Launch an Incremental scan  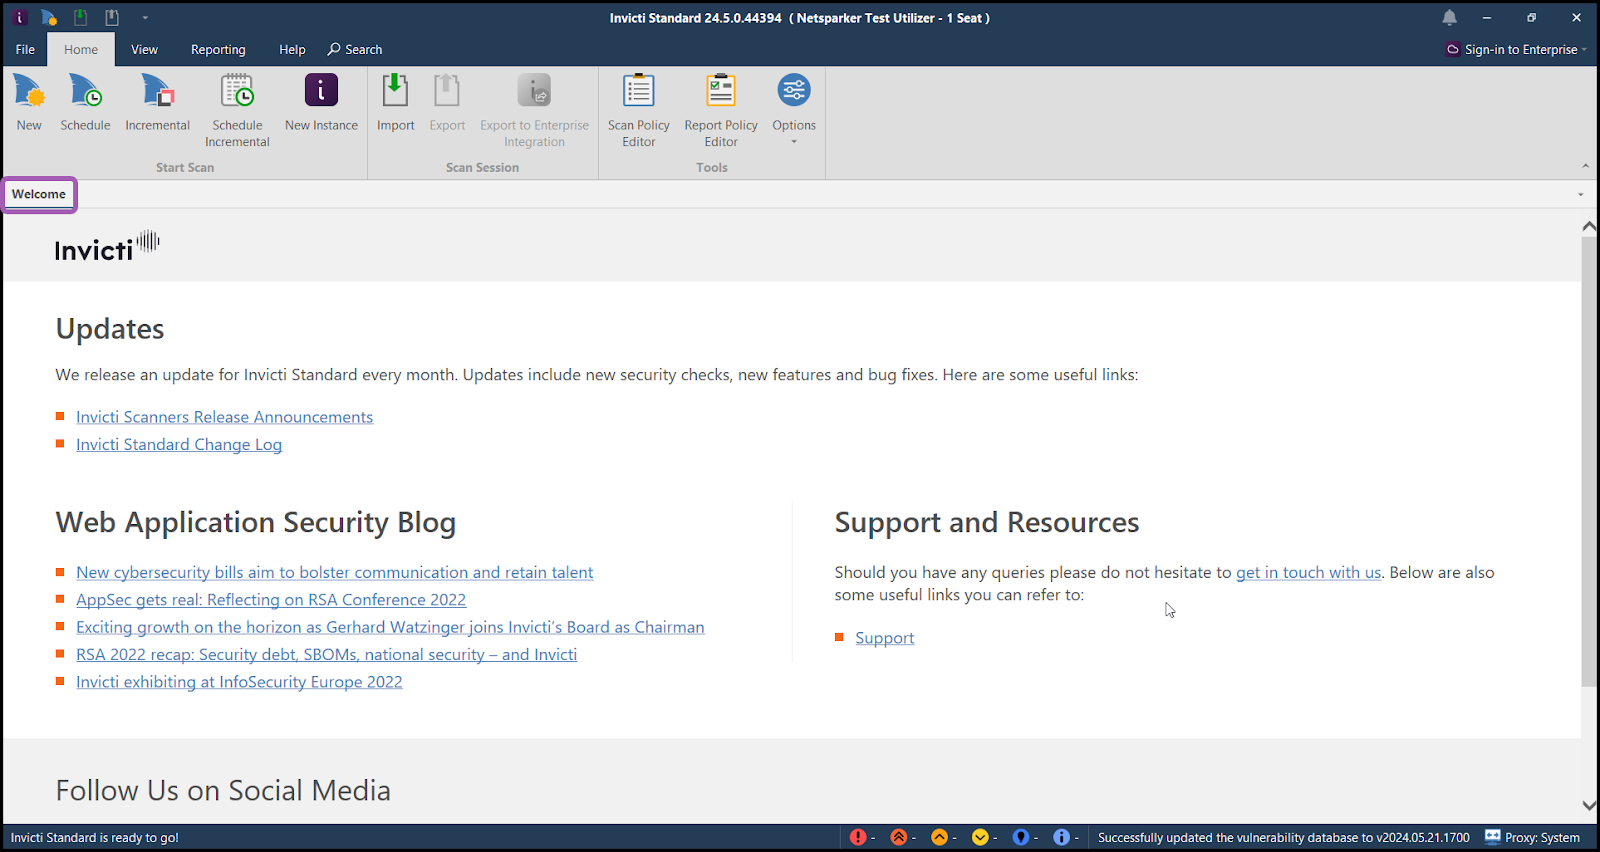point(157,103)
